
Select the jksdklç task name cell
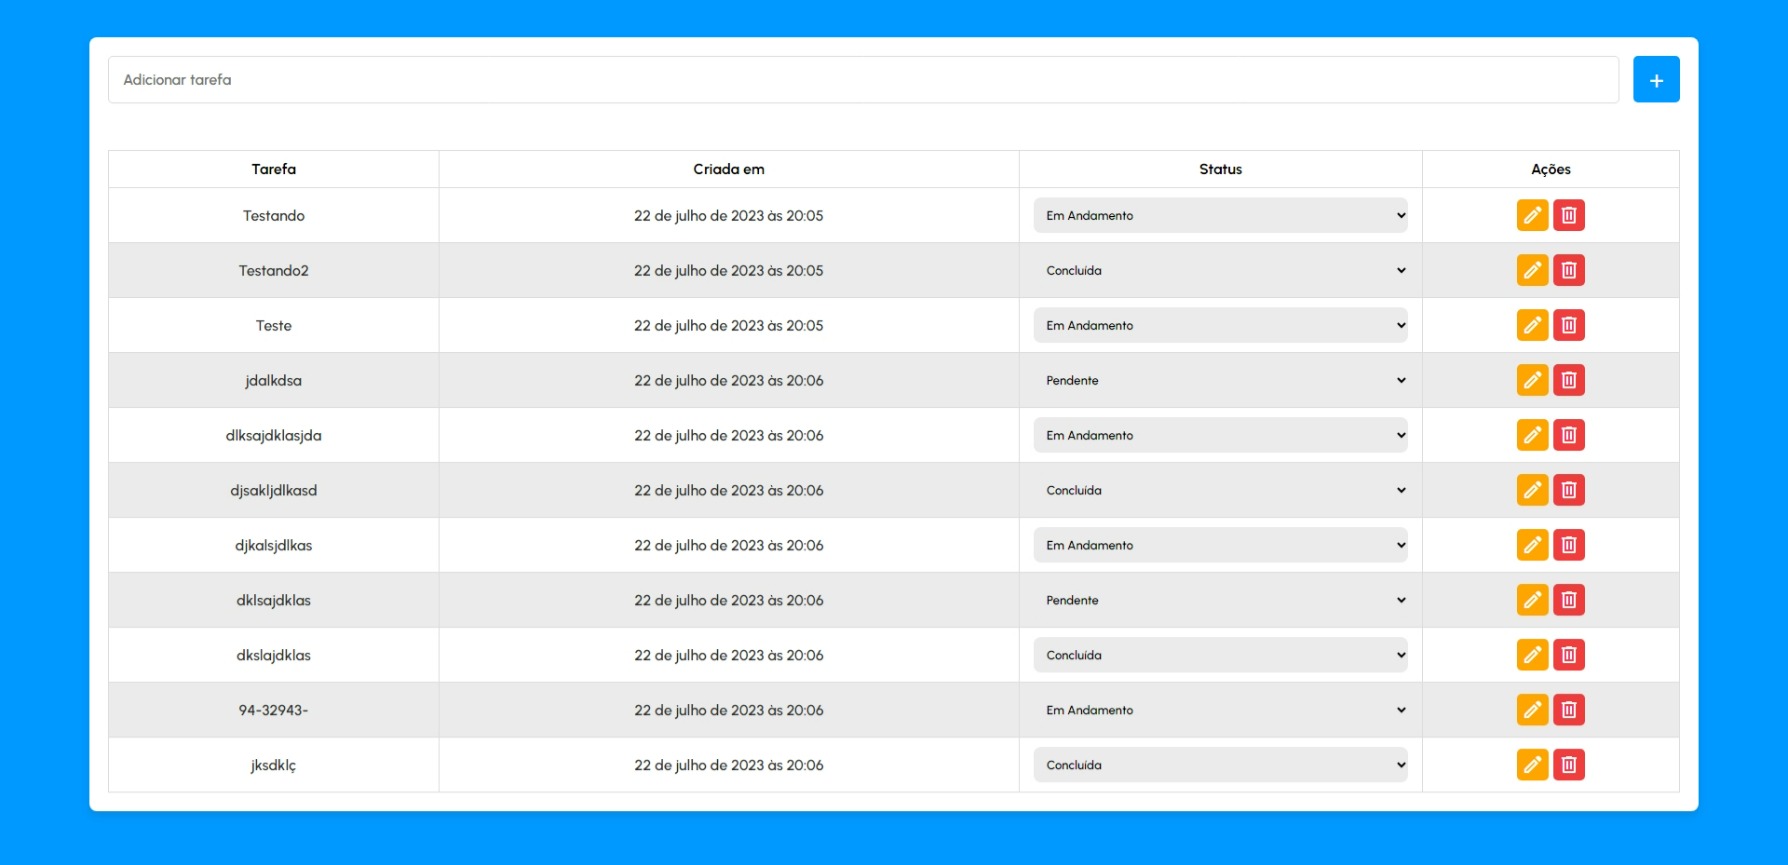pyautogui.click(x=273, y=765)
